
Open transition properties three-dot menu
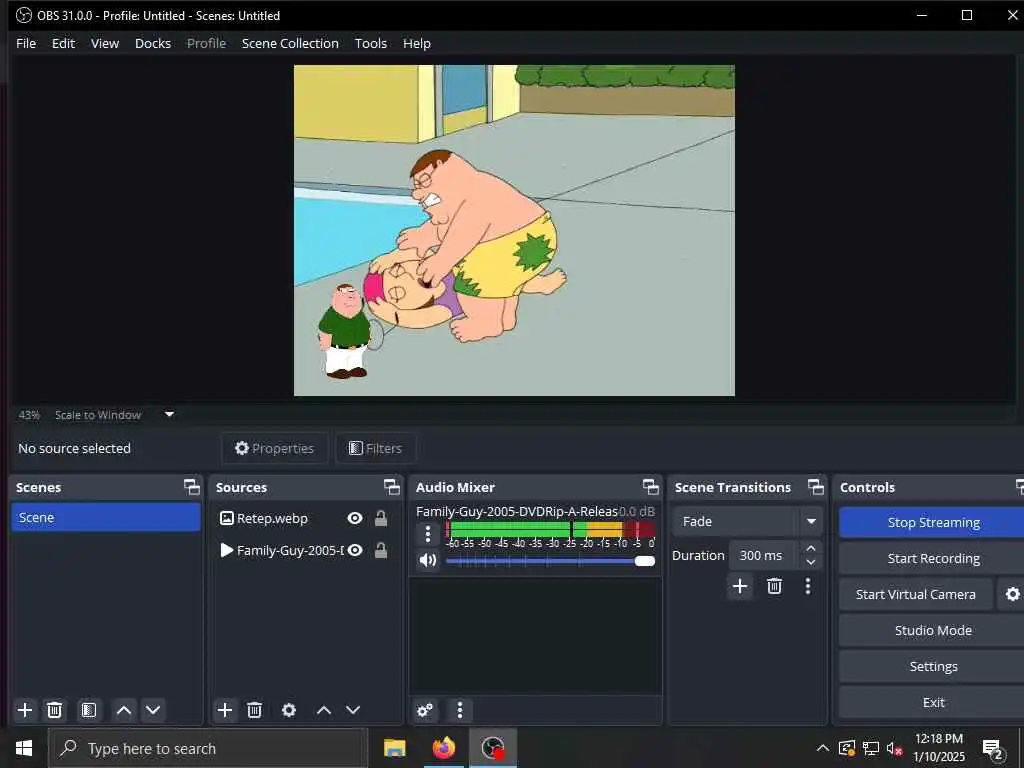point(808,586)
